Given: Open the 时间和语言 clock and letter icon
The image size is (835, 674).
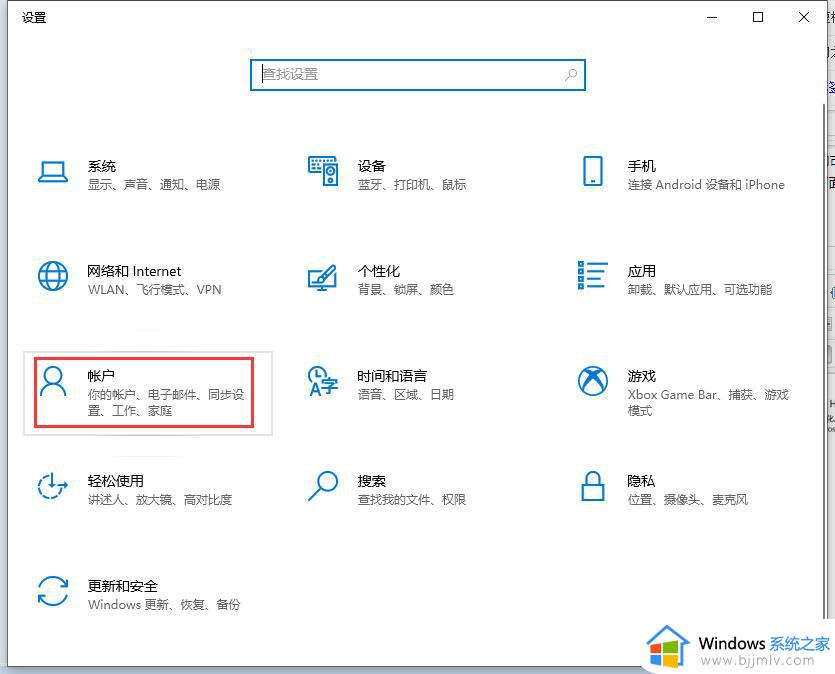Looking at the screenshot, I should click(x=323, y=381).
